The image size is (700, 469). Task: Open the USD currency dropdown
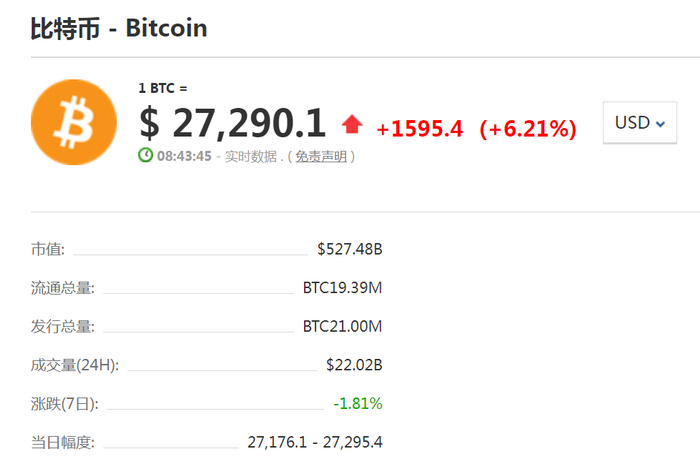click(640, 123)
